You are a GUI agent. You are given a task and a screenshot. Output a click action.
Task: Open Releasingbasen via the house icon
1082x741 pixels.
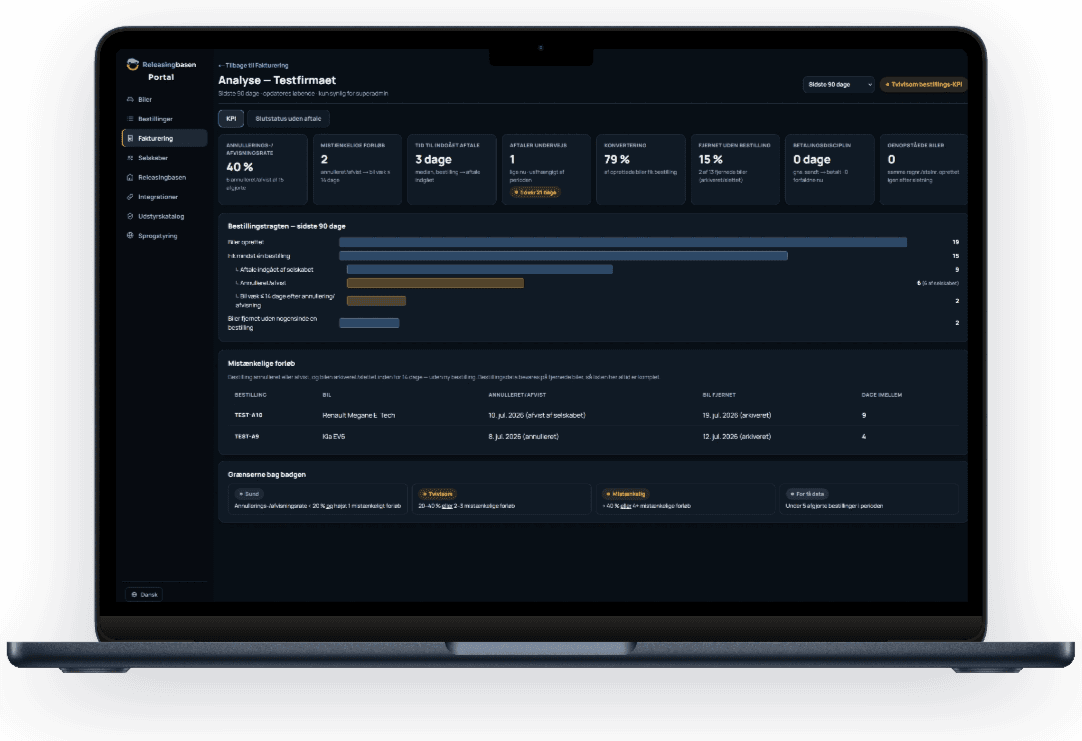[x=130, y=177]
